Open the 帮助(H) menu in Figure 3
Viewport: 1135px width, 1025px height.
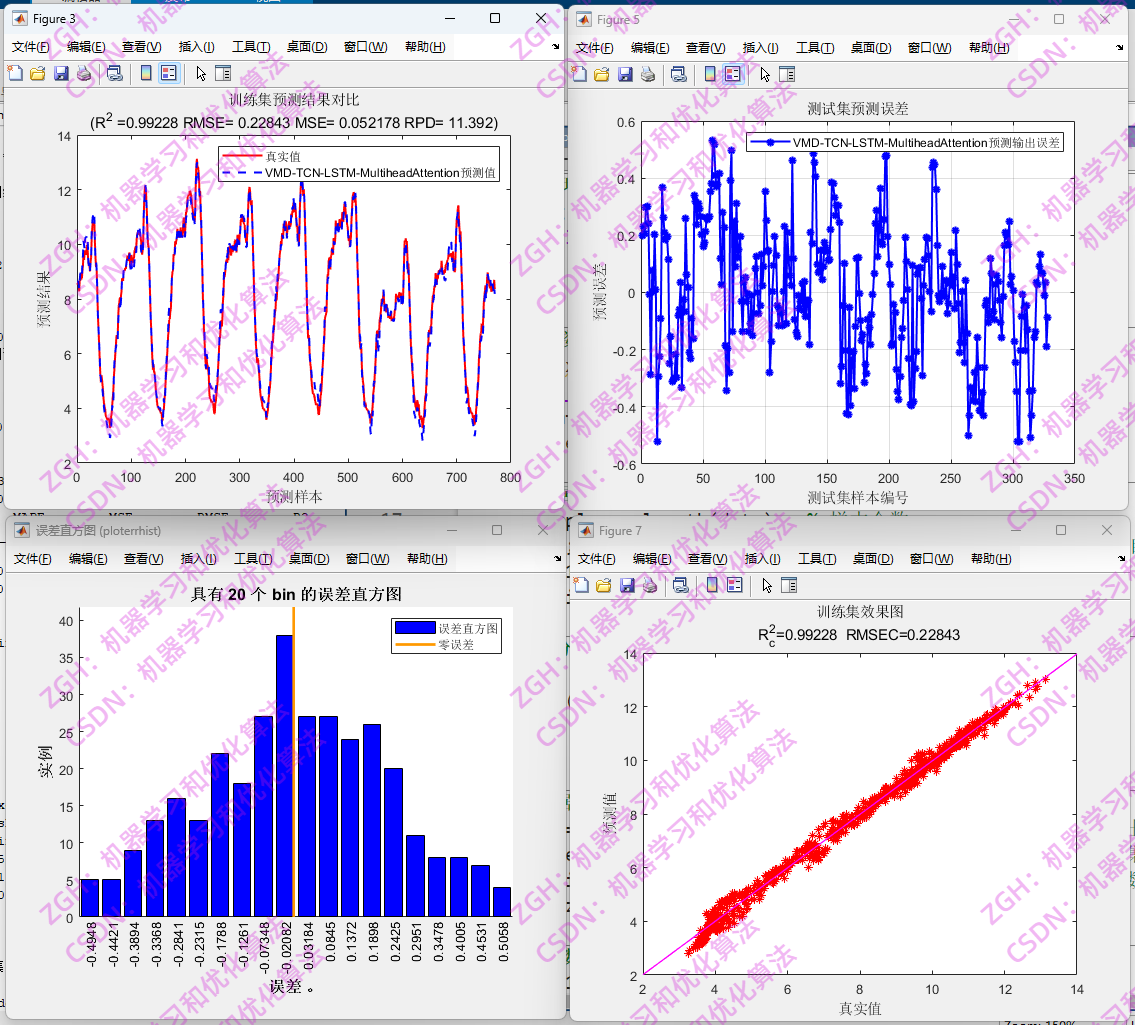(x=425, y=47)
